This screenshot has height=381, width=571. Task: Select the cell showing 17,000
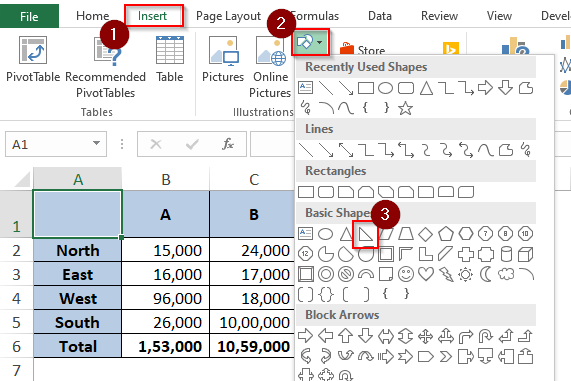click(252, 274)
